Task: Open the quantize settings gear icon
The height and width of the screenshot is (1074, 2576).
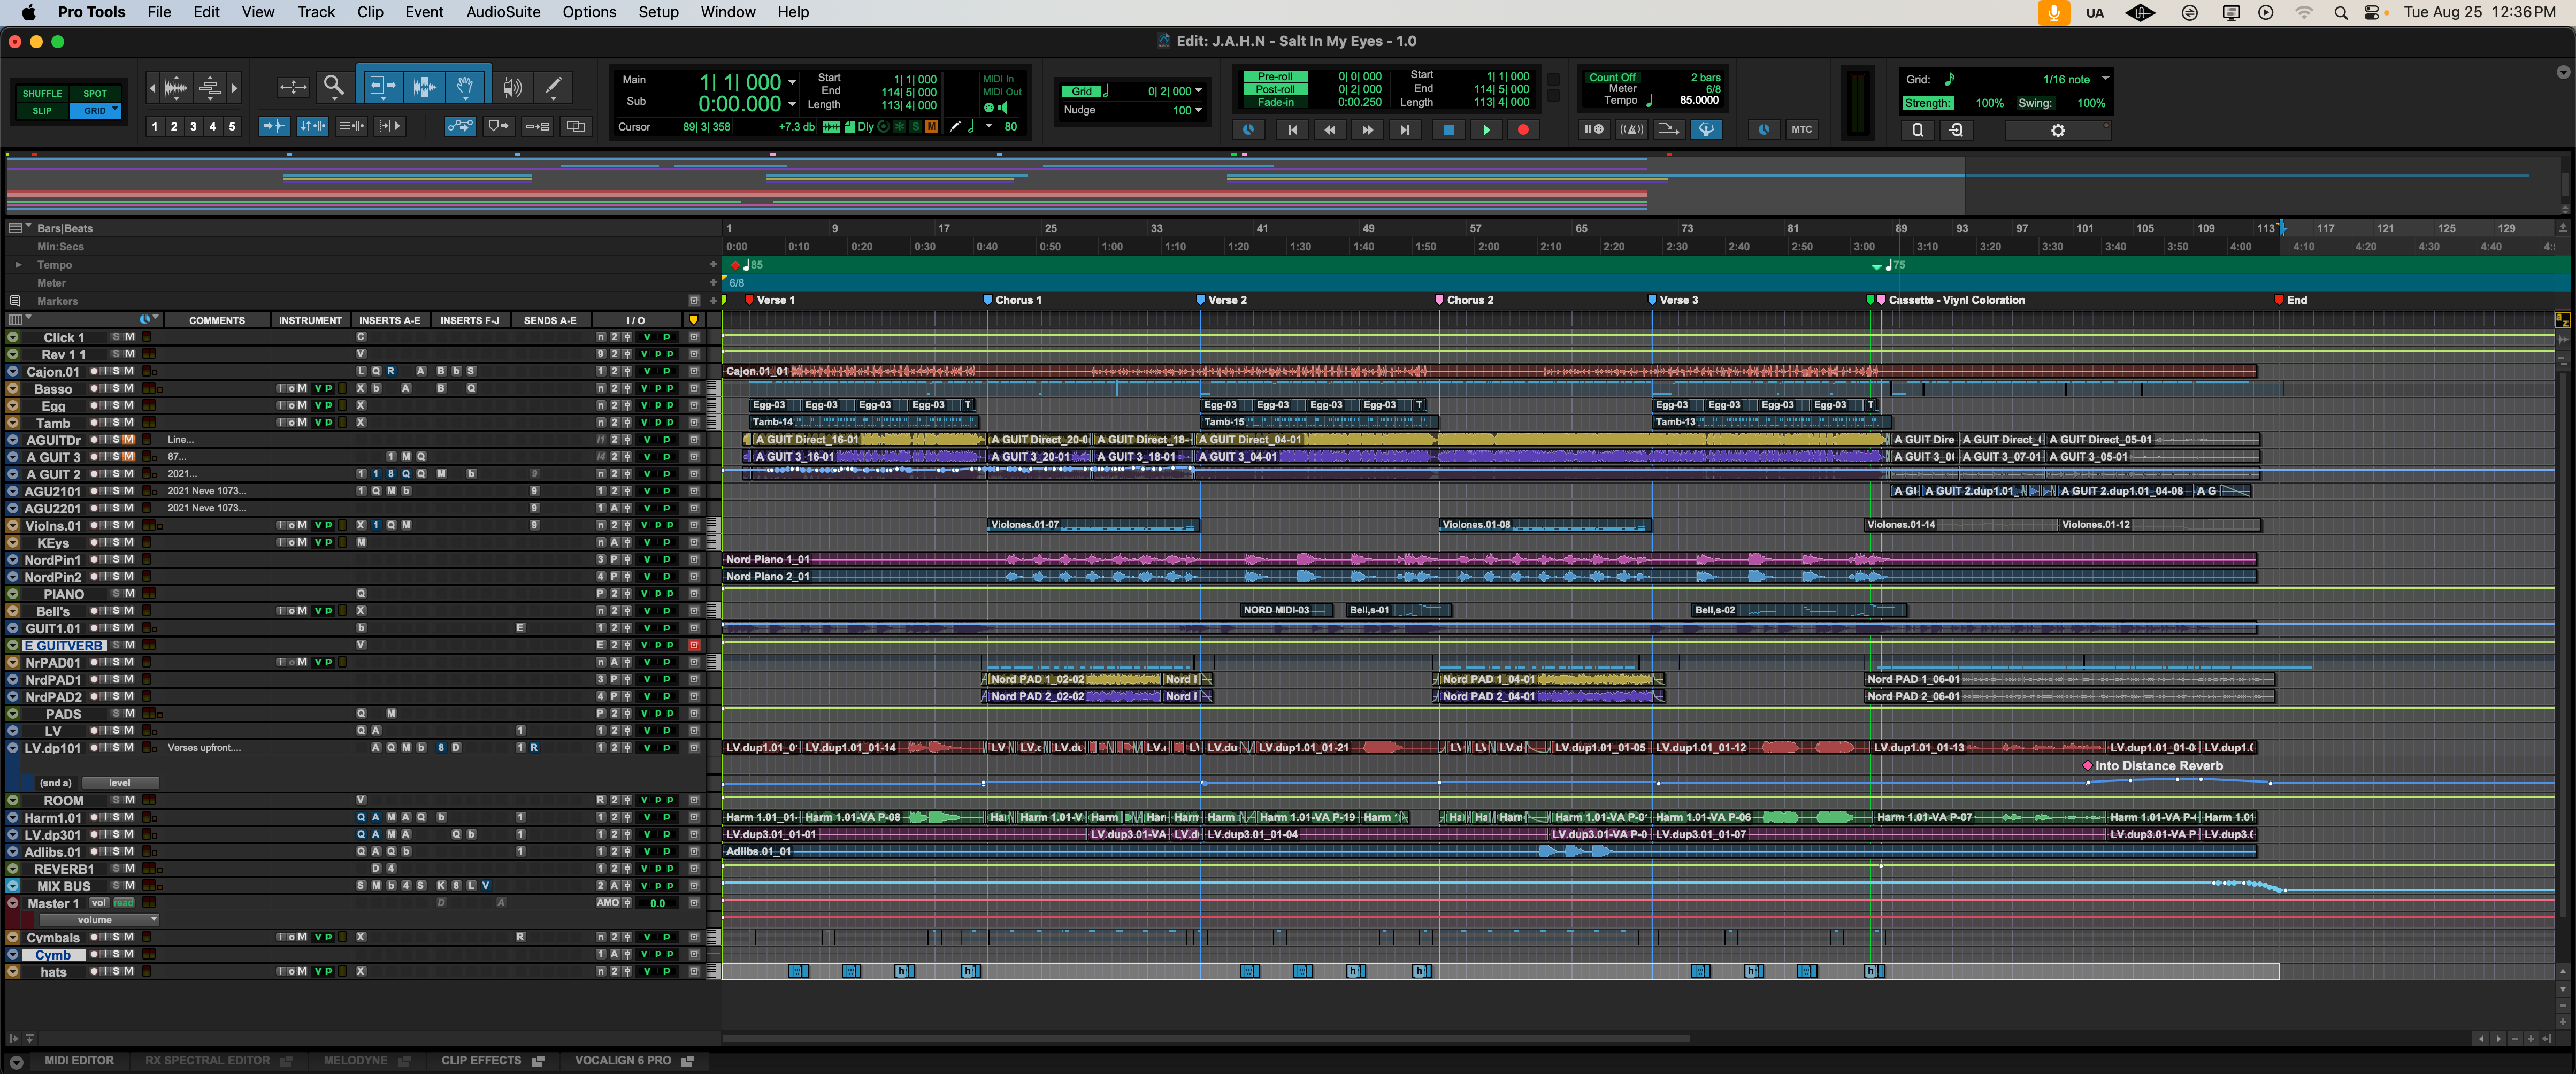Action: [x=2058, y=131]
